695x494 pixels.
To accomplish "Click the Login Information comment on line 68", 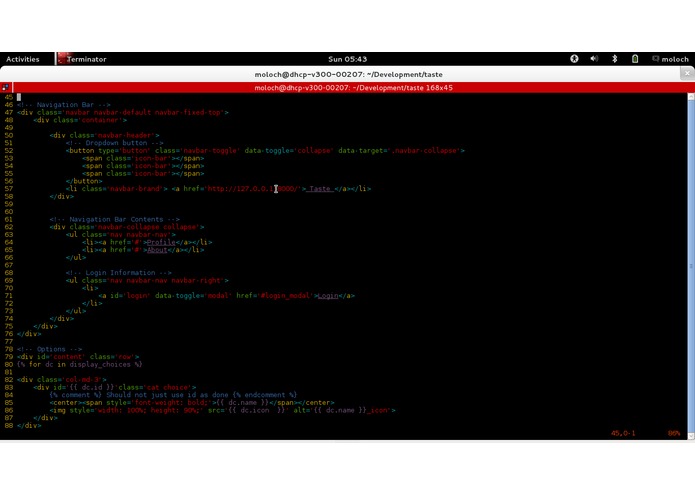I will pyautogui.click(x=118, y=273).
